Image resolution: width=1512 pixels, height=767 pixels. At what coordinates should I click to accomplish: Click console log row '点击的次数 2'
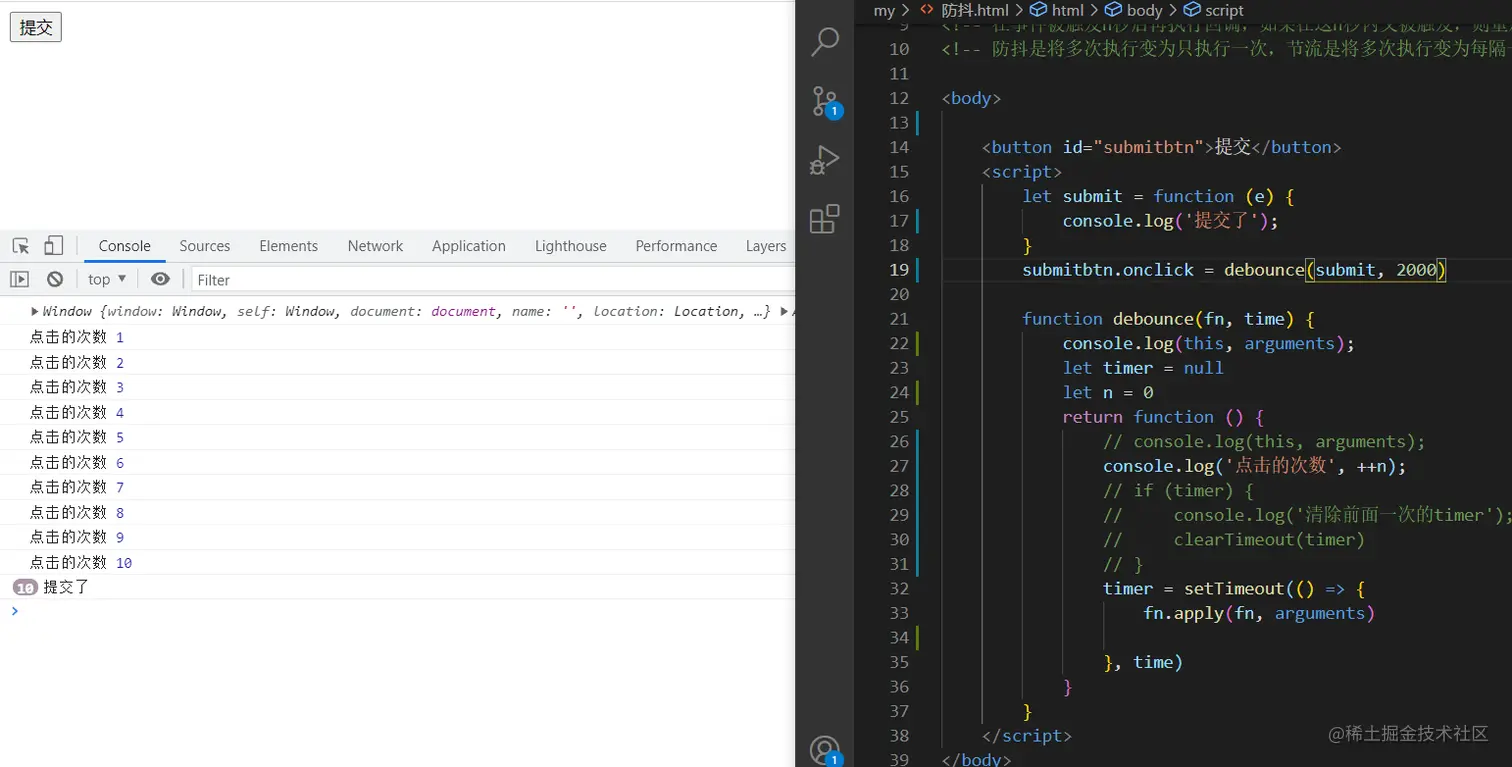pos(397,362)
